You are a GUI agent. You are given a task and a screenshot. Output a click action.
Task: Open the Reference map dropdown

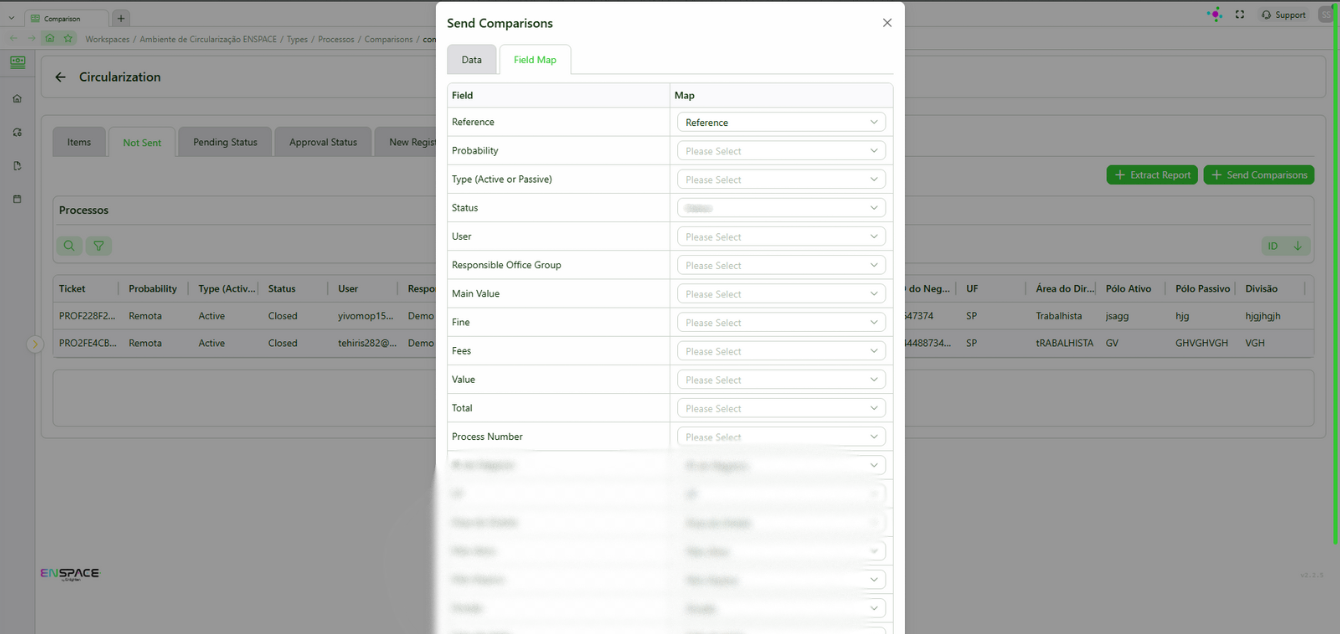(x=781, y=122)
